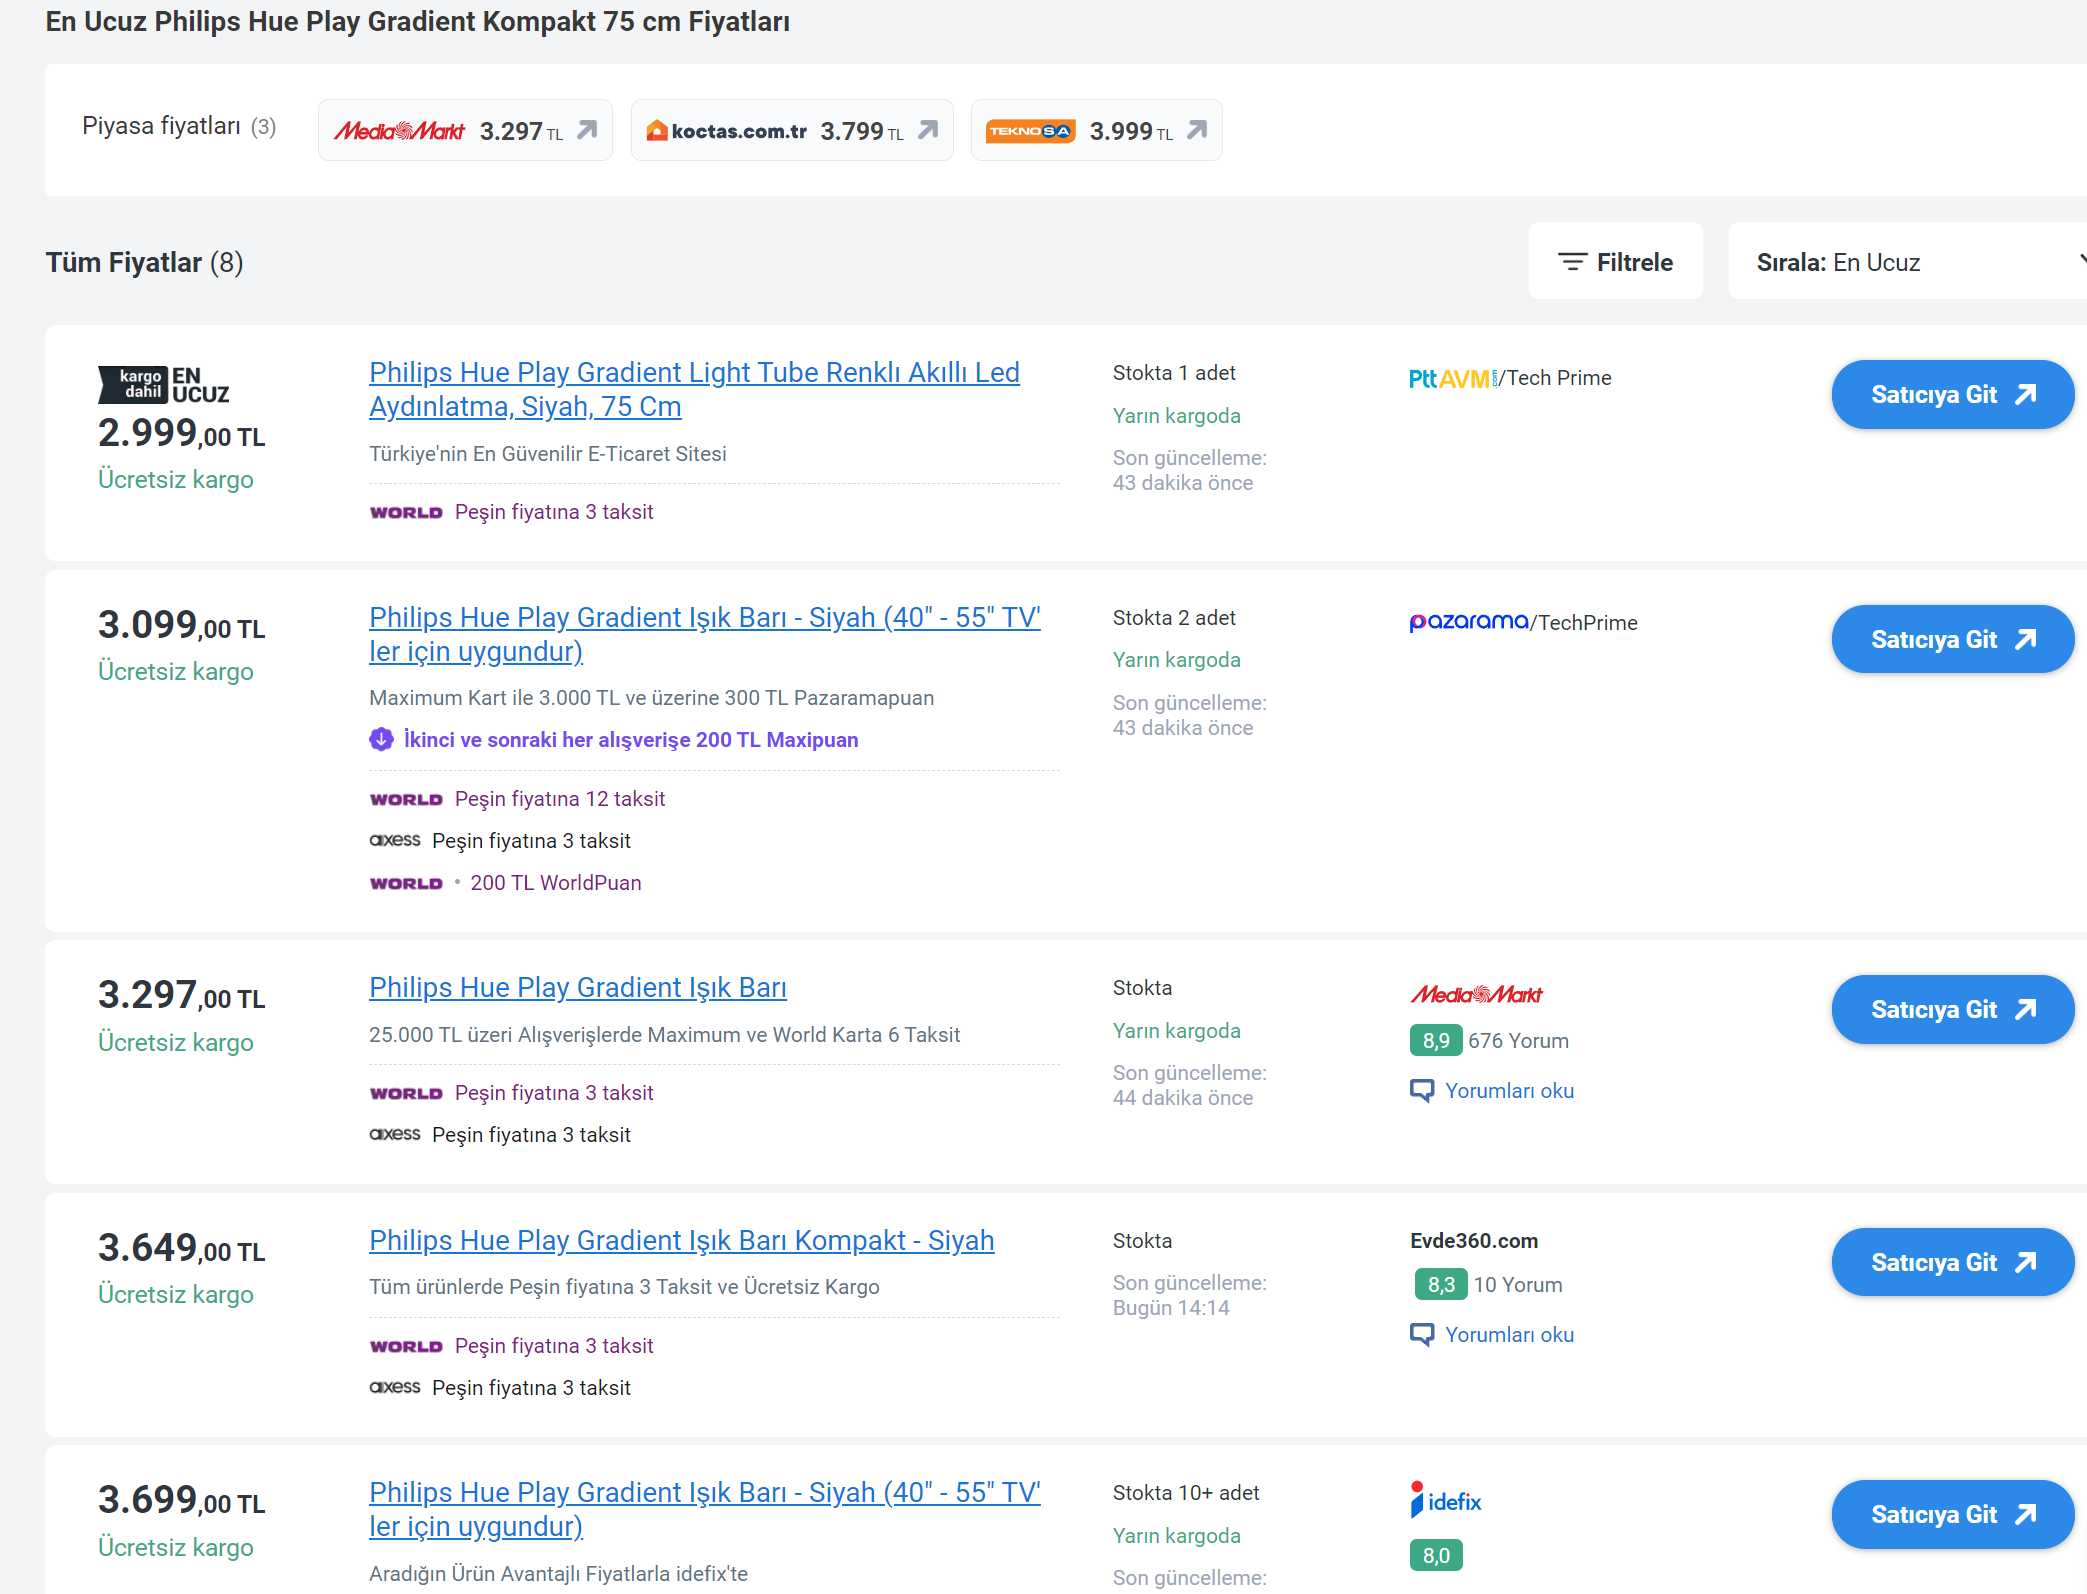The width and height of the screenshot is (2087, 1594).
Task: Click arrow icon next to Teknosa 3.999 TL
Action: click(1197, 130)
